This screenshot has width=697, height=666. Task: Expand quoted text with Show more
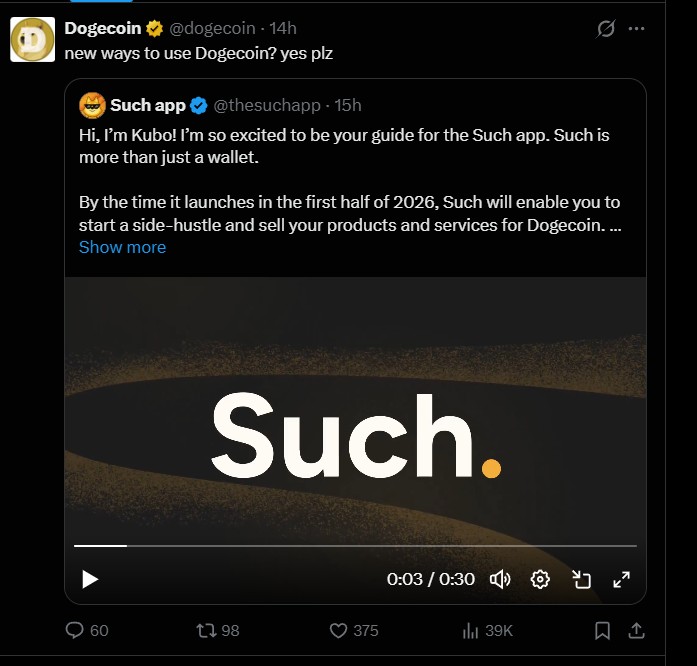click(x=122, y=247)
